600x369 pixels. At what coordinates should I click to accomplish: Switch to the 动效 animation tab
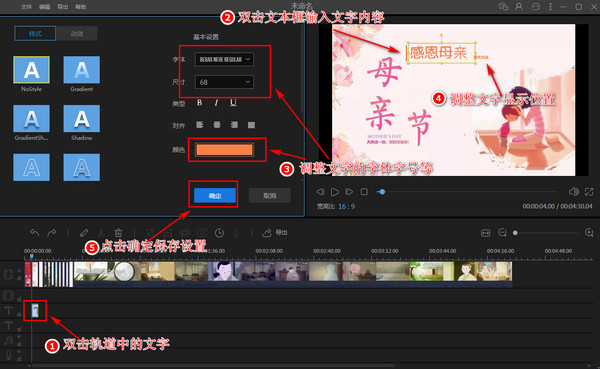77,34
